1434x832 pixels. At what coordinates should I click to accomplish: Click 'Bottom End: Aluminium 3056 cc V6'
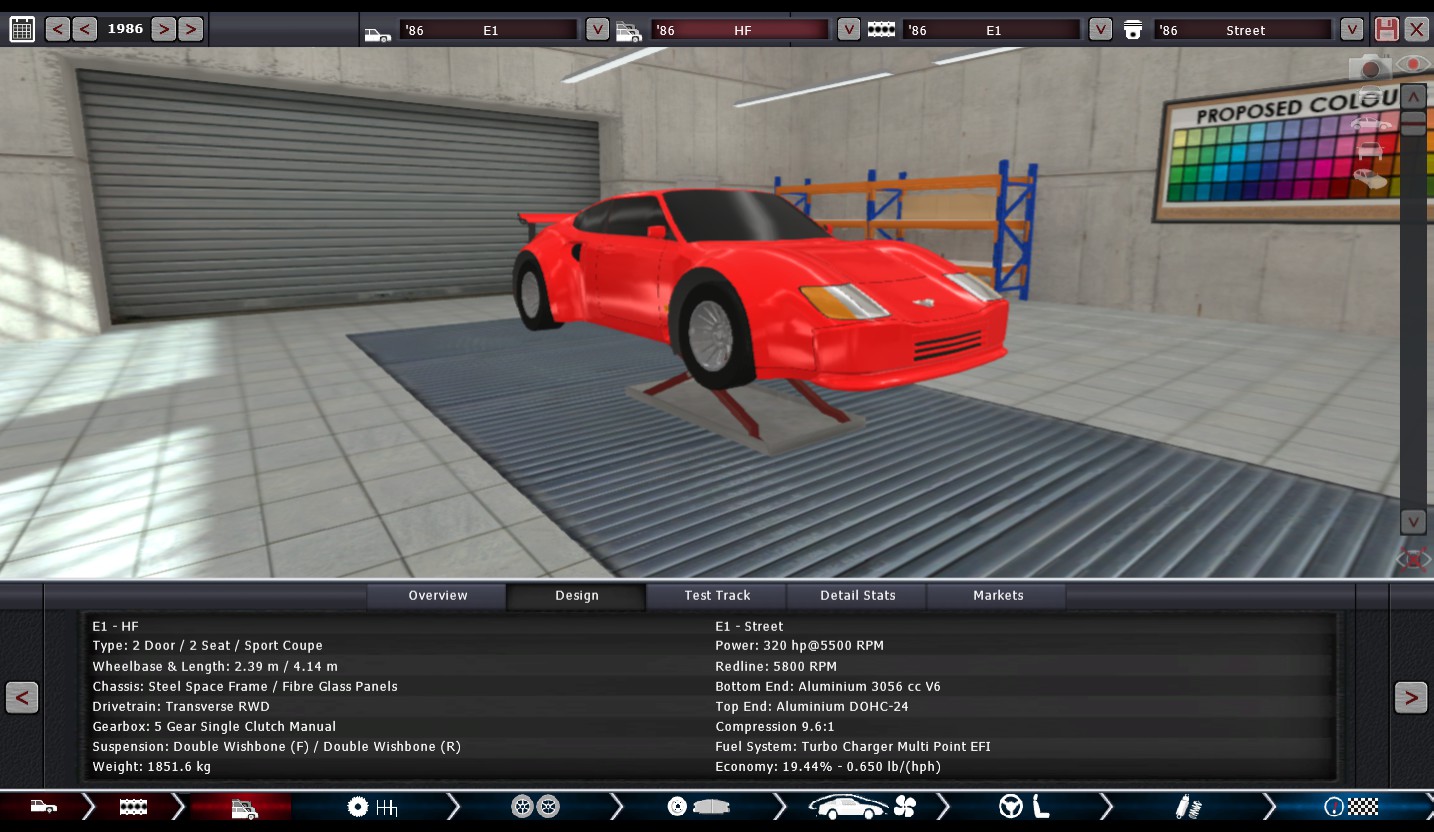click(x=828, y=686)
